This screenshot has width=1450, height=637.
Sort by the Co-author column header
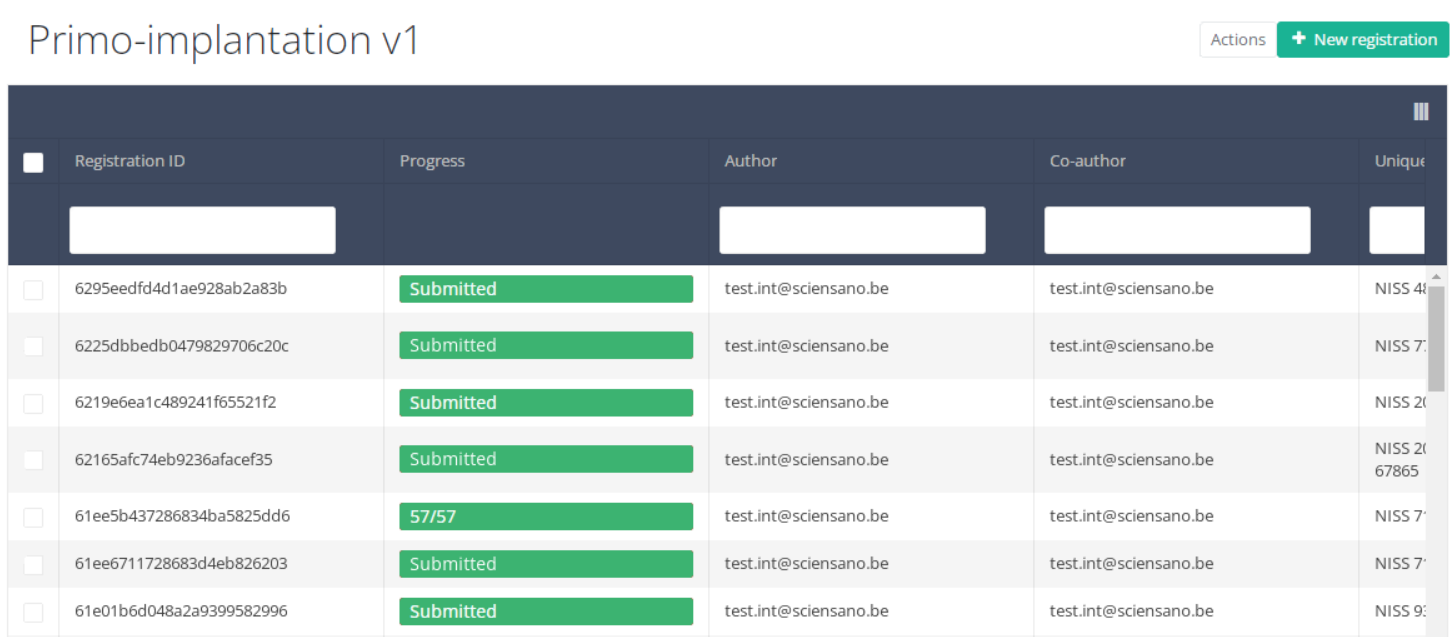click(1087, 161)
